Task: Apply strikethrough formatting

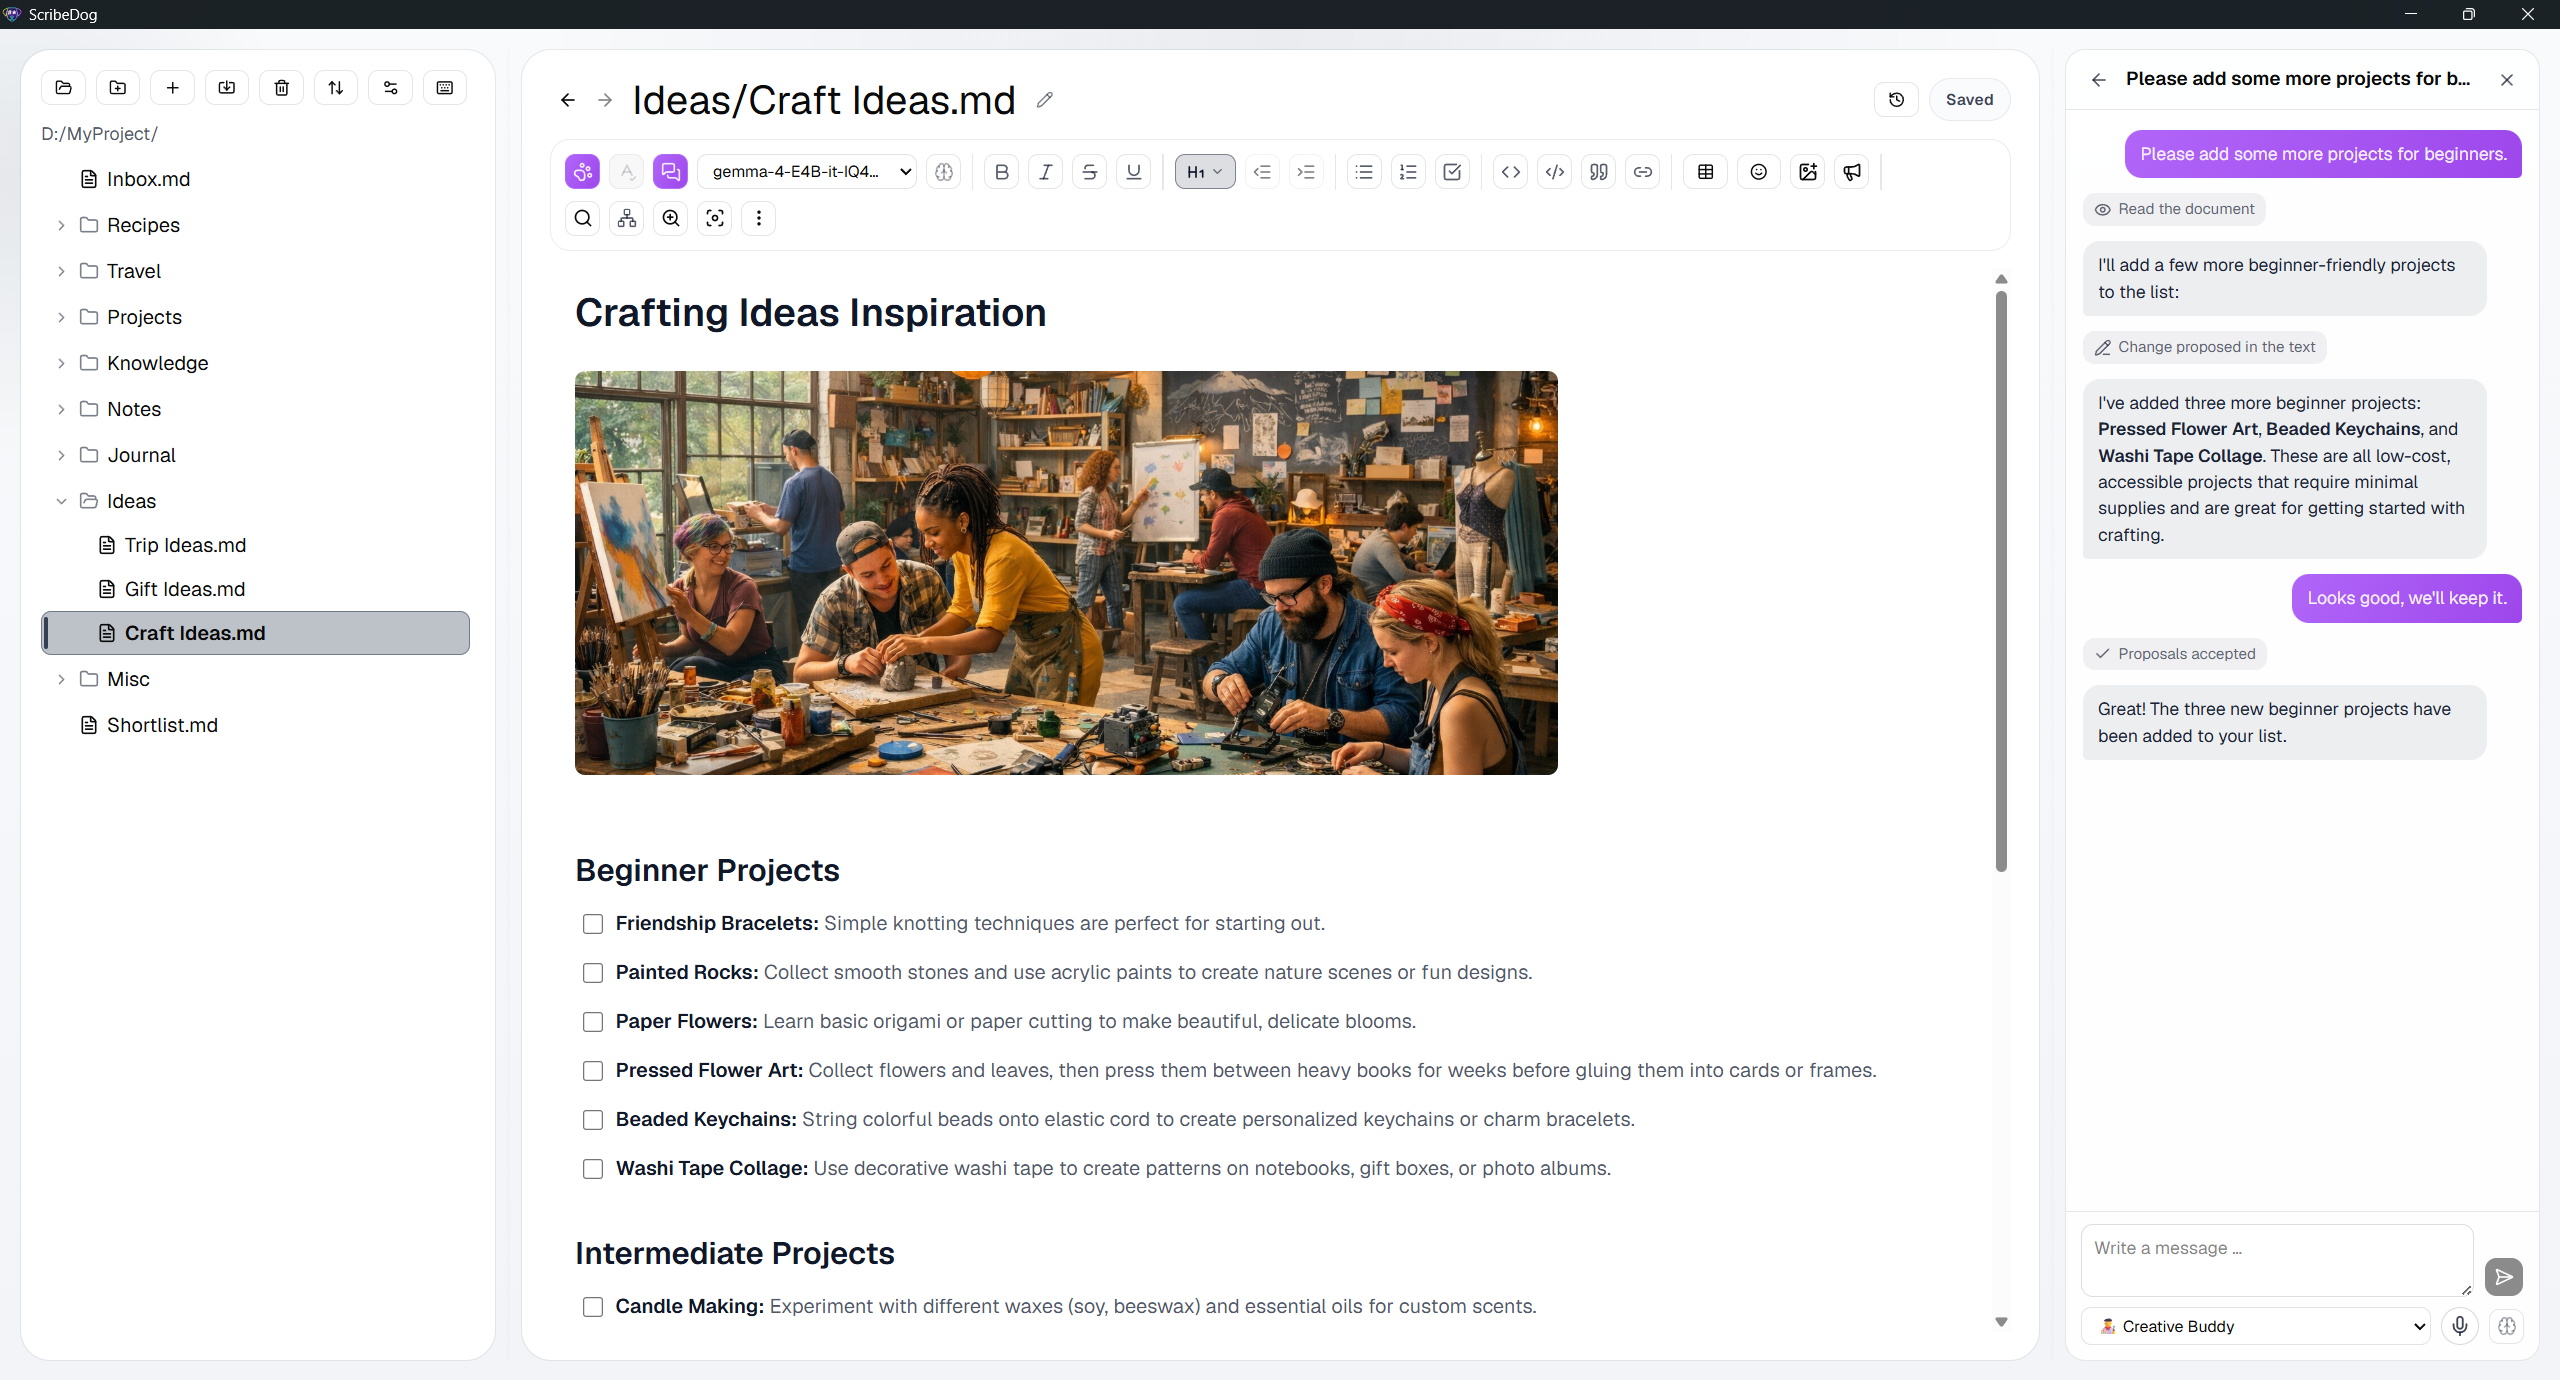Action: tap(1090, 172)
